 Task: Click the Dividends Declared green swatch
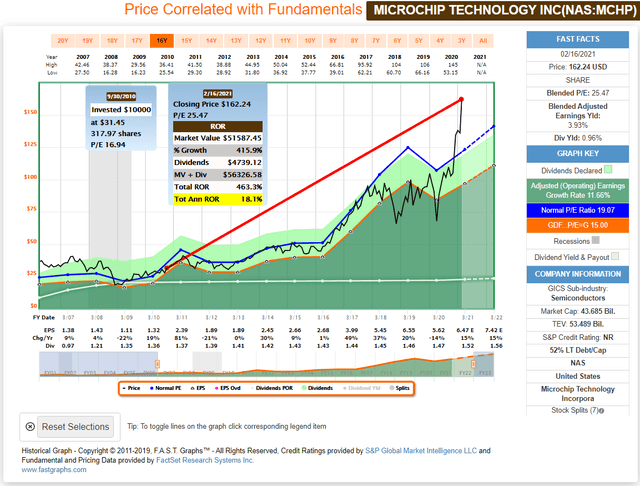pyautogui.click(x=608, y=170)
